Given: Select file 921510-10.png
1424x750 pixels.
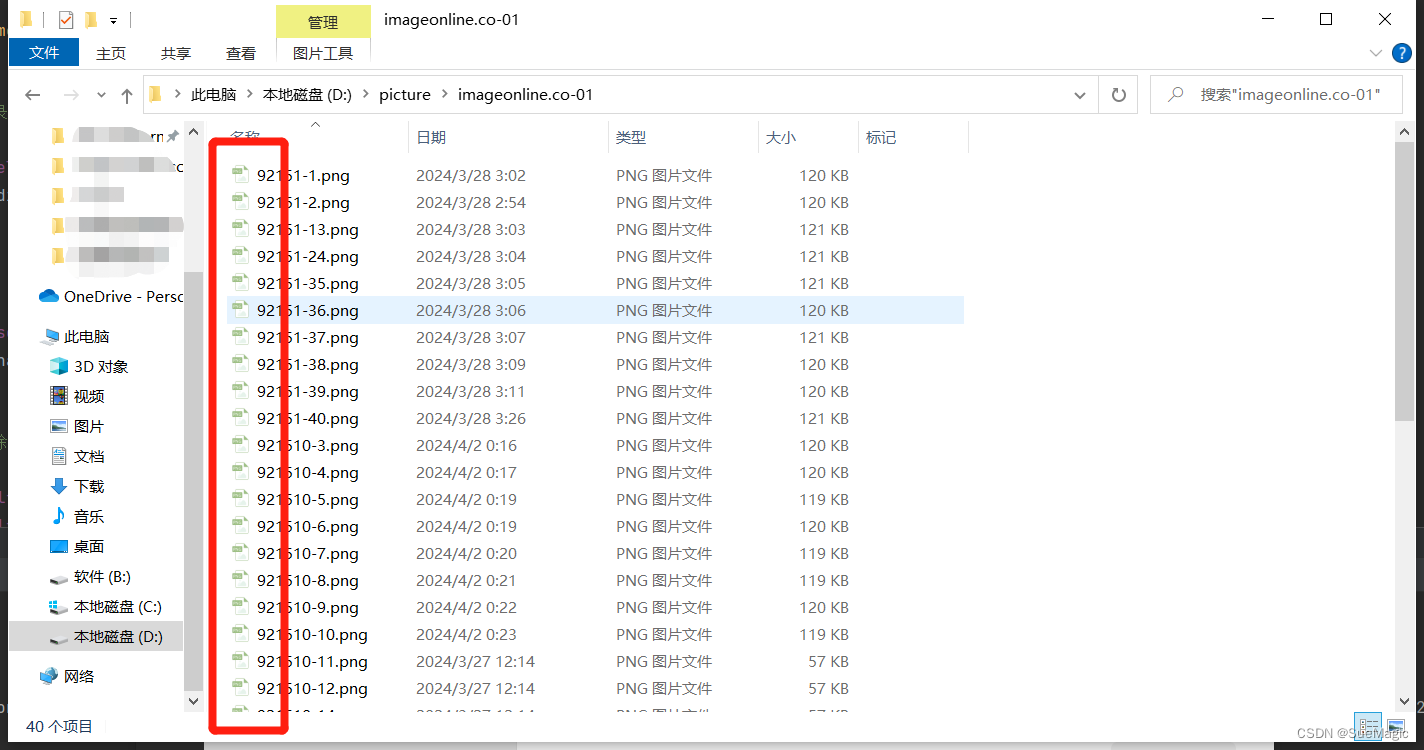Looking at the screenshot, I should 312,635.
